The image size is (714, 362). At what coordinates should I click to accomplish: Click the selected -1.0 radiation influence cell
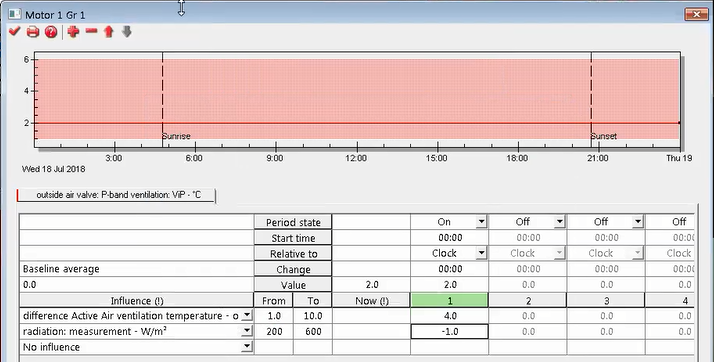pos(449,331)
